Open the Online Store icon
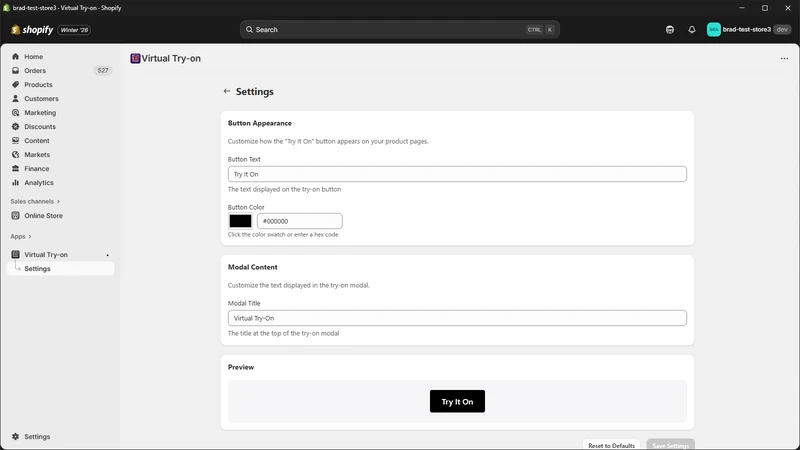Image resolution: width=800 pixels, height=450 pixels. (x=15, y=216)
